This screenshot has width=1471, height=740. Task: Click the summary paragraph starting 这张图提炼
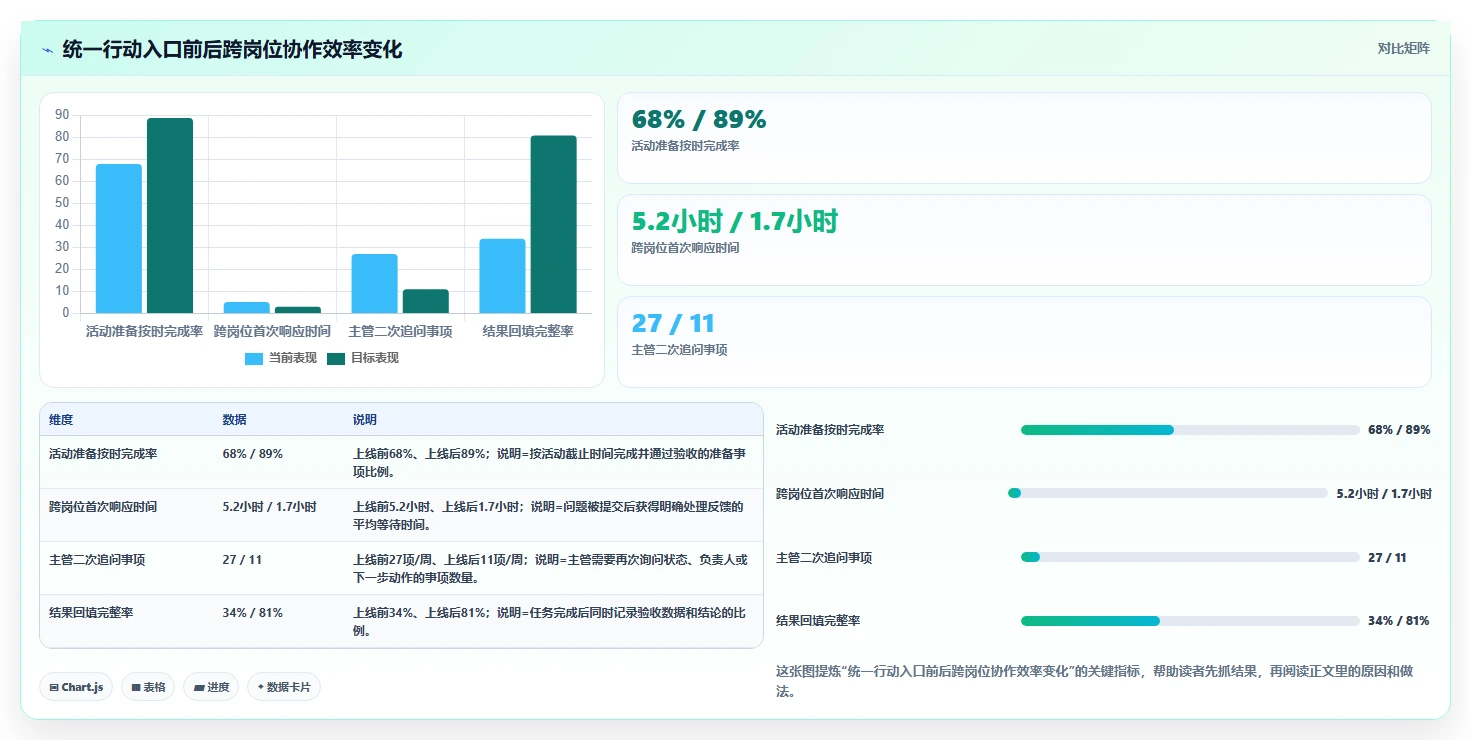(1095, 681)
